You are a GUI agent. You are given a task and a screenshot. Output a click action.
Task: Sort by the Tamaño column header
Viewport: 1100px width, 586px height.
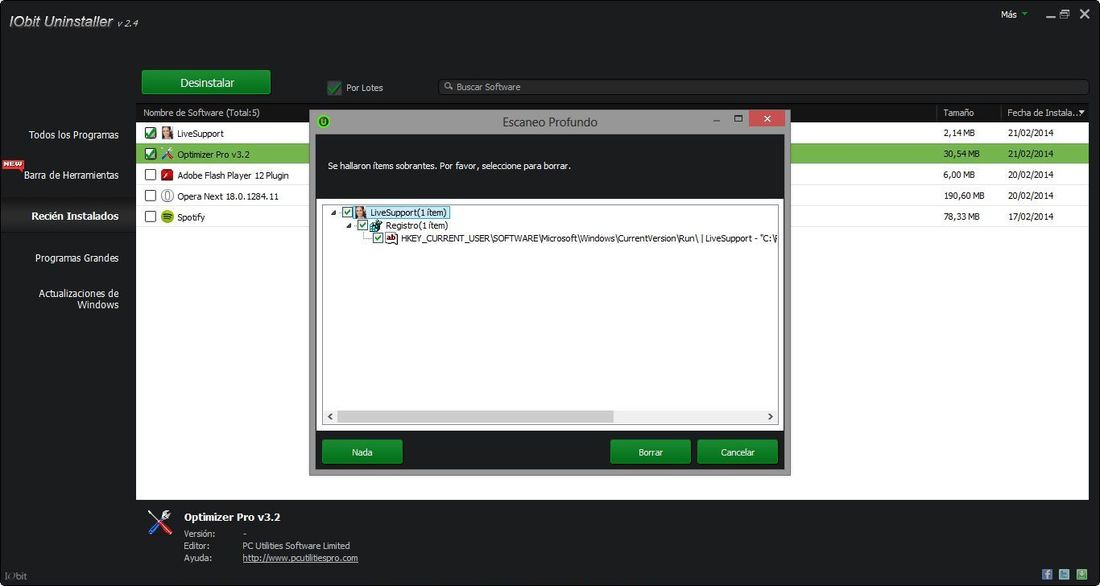point(958,112)
